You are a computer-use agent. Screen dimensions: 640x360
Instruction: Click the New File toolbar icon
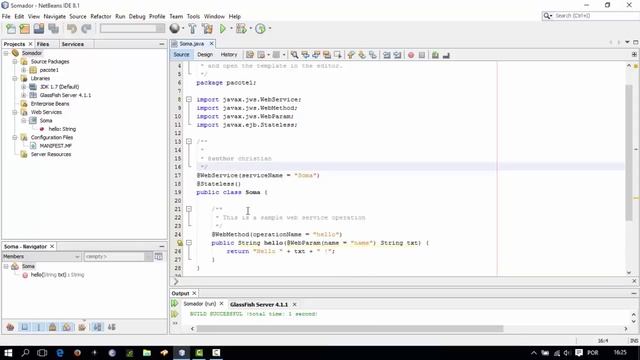(11, 29)
